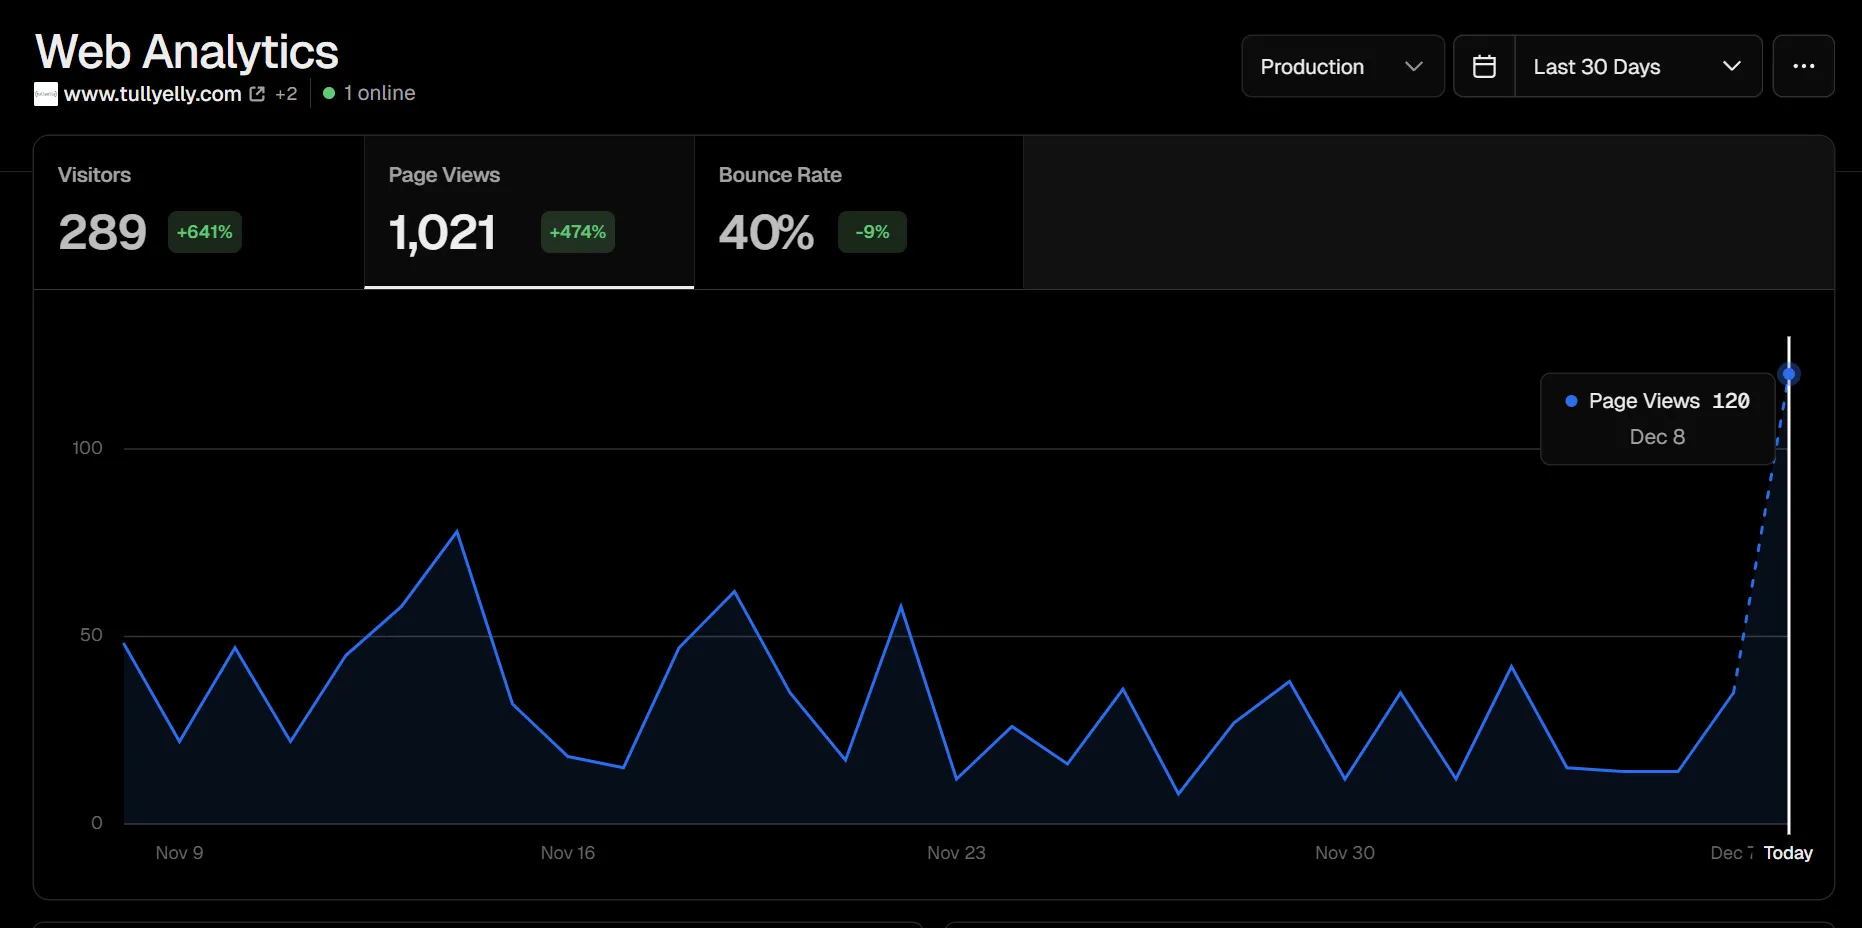Click the +641% visitors change badge

(x=204, y=232)
